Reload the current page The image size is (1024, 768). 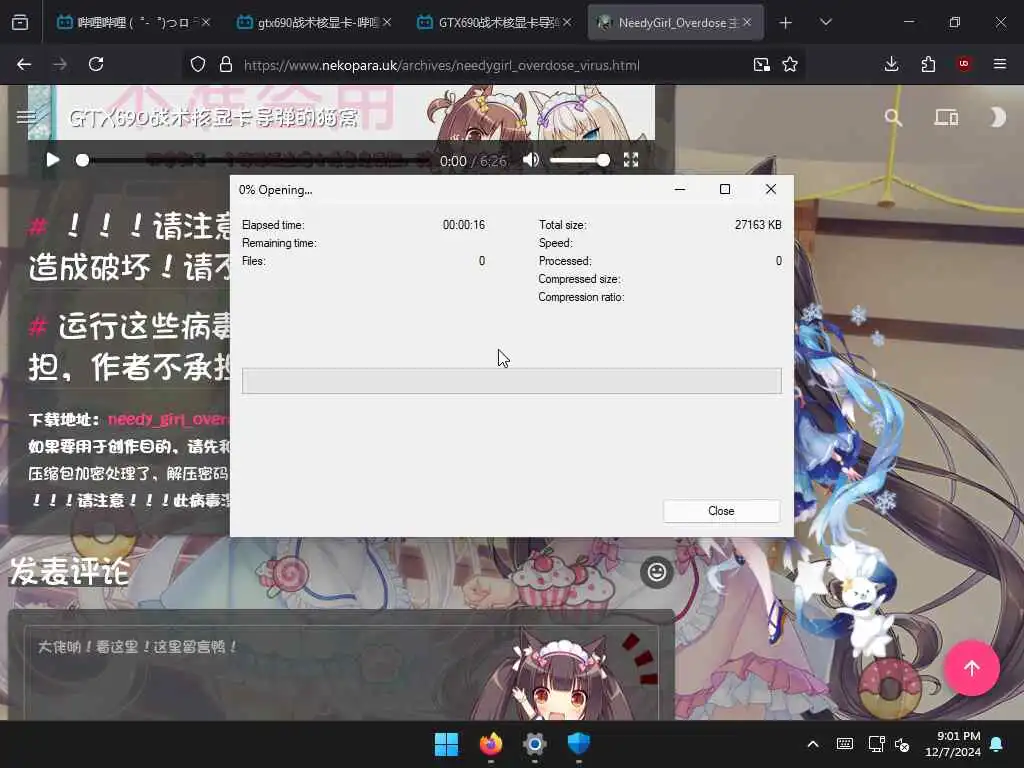click(96, 65)
